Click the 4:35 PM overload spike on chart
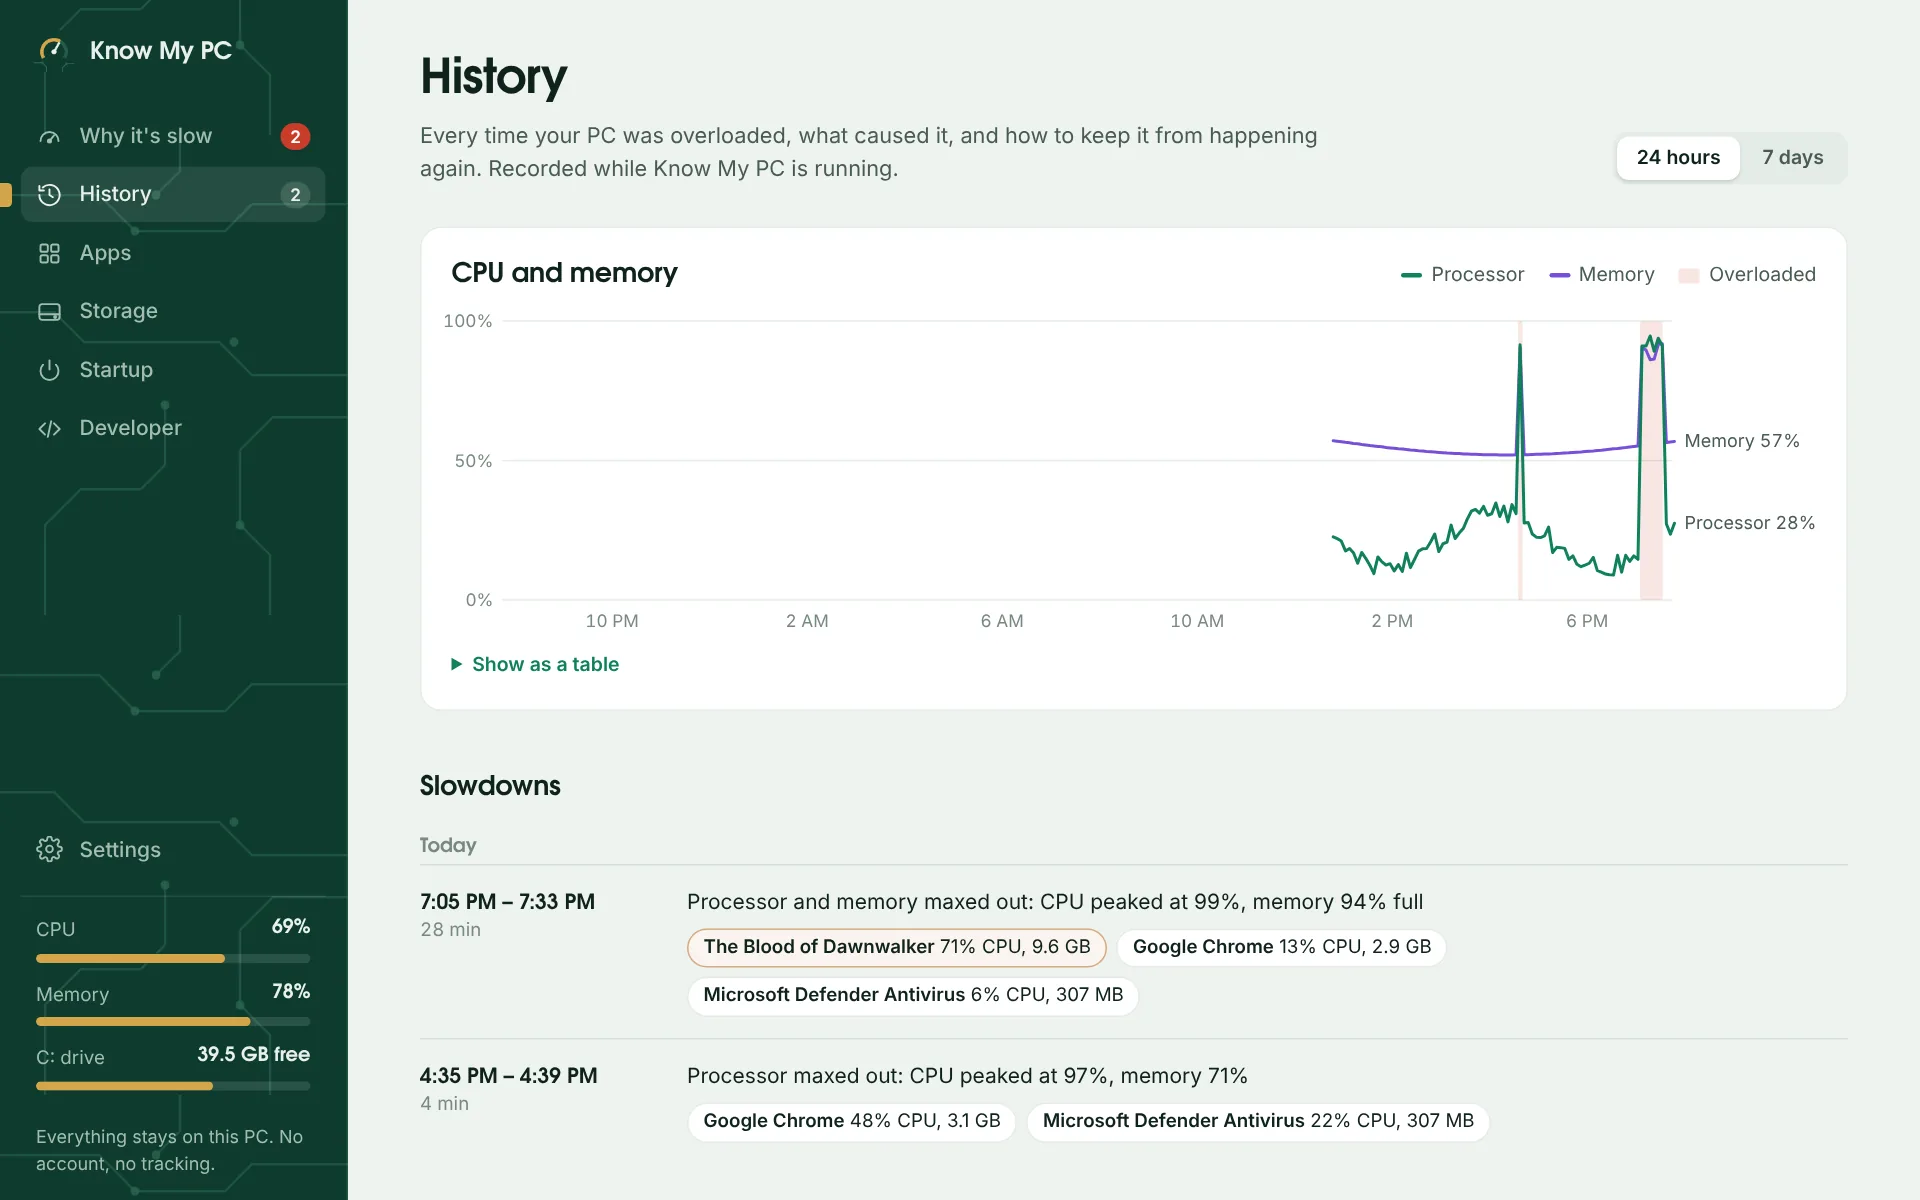This screenshot has height=1200, width=1920. pyautogui.click(x=1520, y=460)
